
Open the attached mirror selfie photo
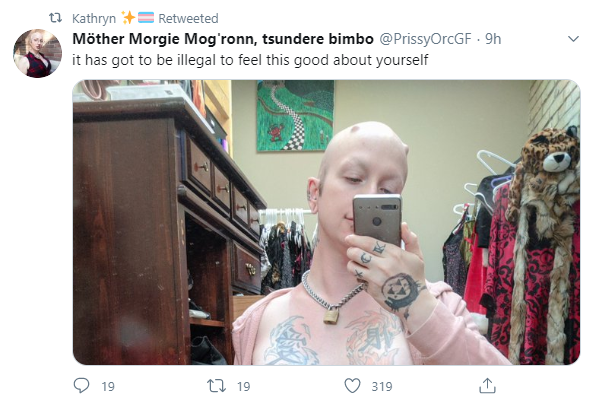tap(326, 222)
